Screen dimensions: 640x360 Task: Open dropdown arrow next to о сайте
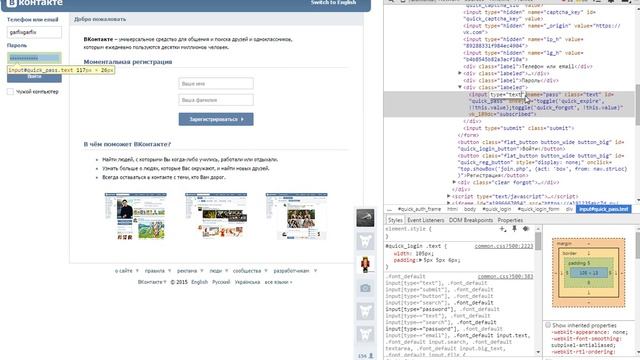(137, 271)
